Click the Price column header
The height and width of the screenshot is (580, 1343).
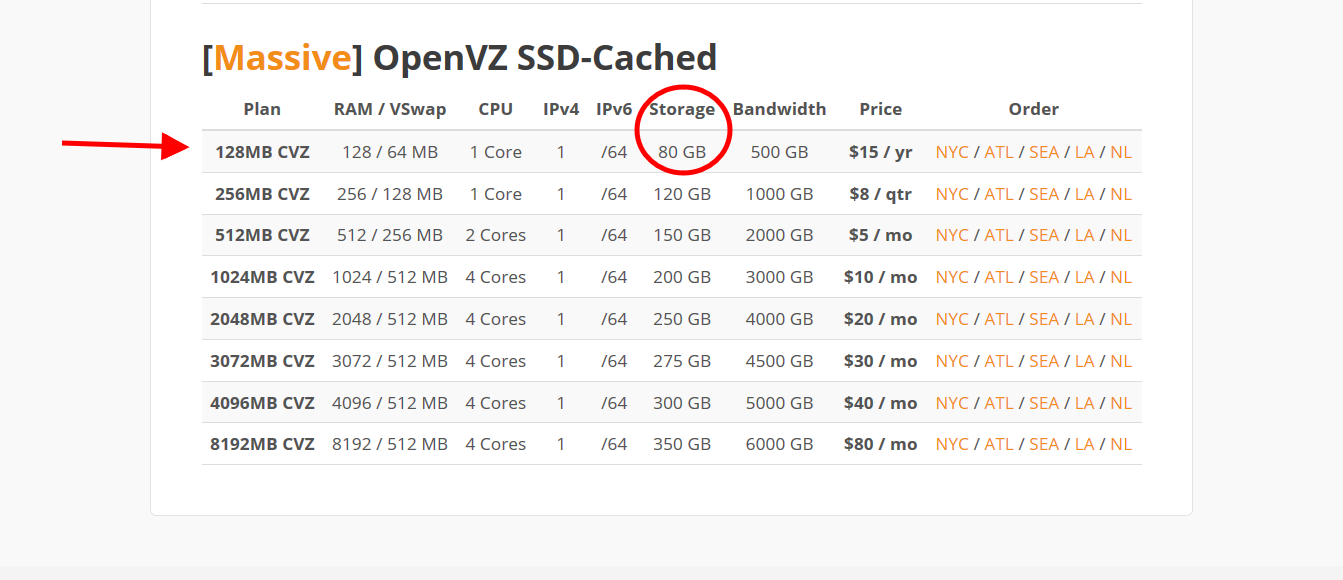pos(880,109)
